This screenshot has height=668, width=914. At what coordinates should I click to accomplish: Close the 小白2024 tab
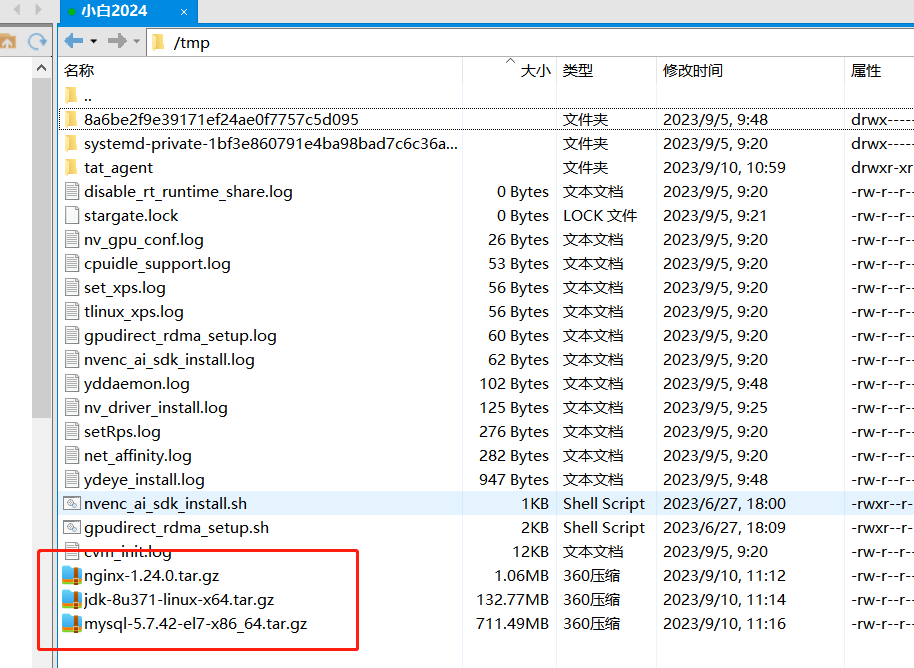tap(184, 12)
